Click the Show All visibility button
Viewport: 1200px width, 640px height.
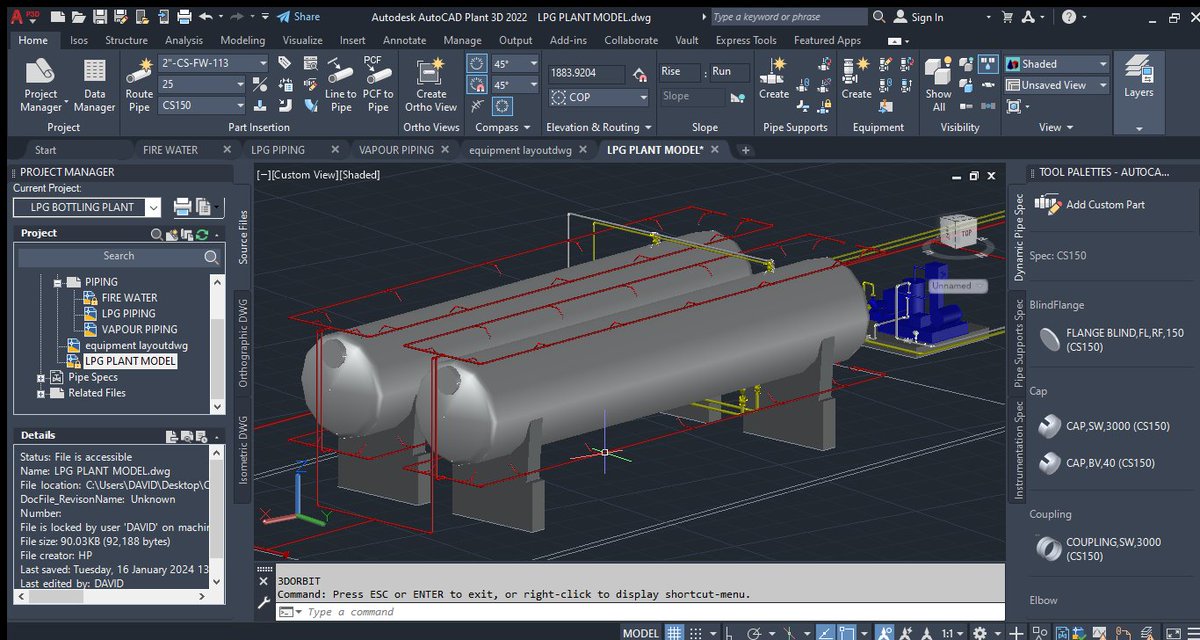938,85
